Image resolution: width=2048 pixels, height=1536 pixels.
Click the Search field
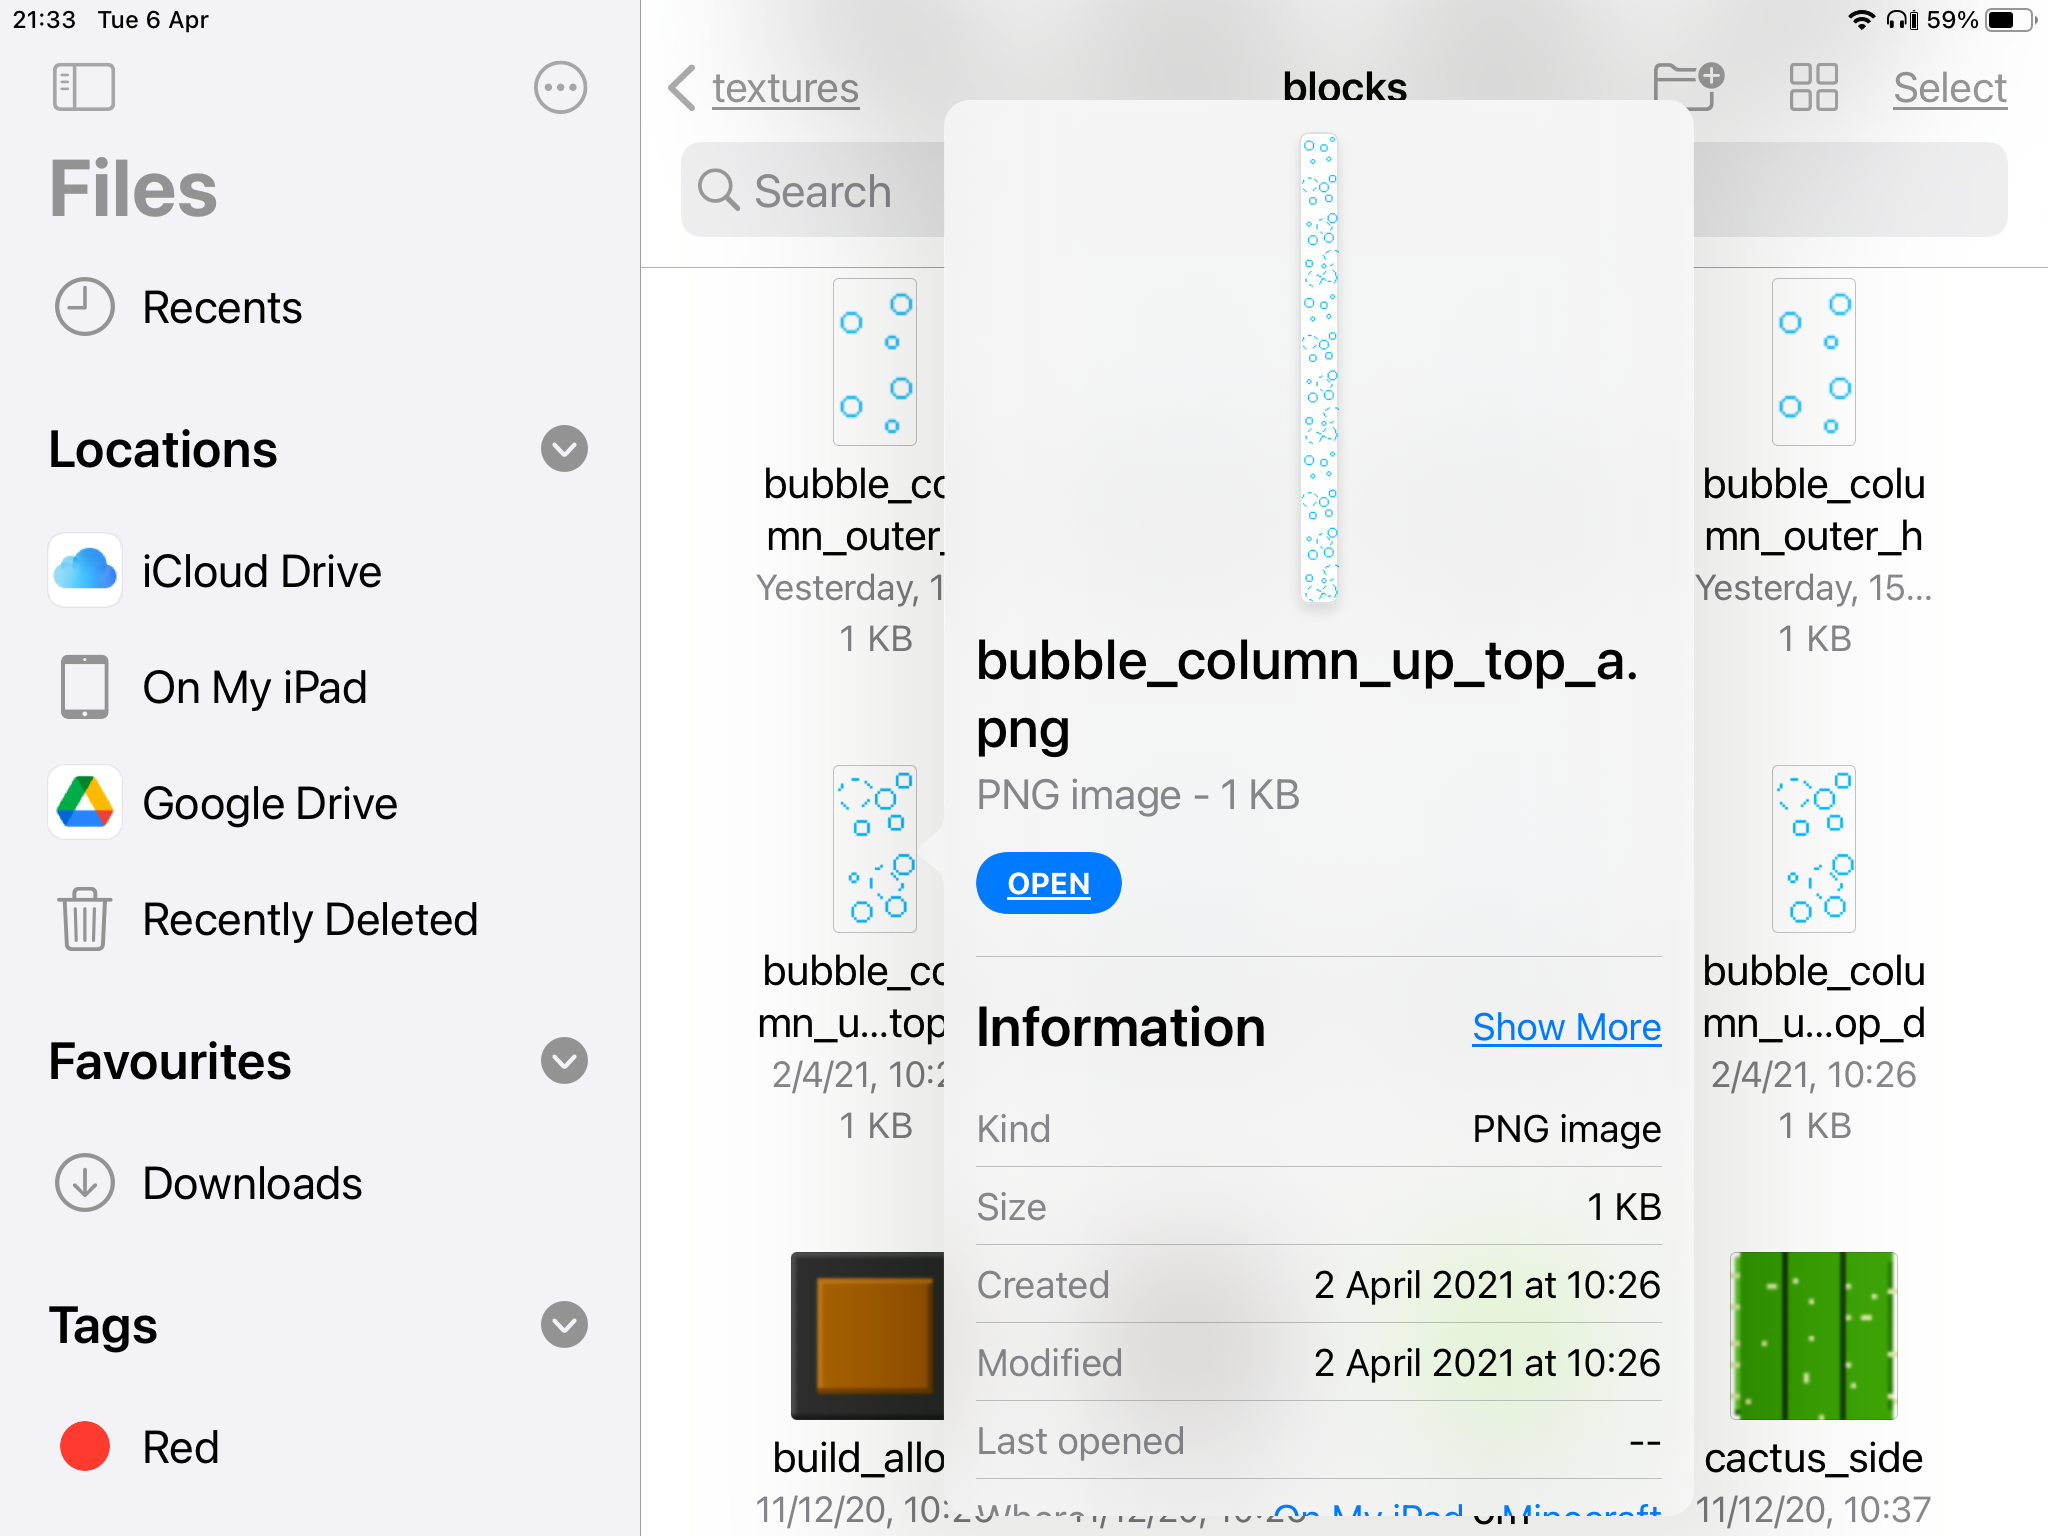point(812,191)
